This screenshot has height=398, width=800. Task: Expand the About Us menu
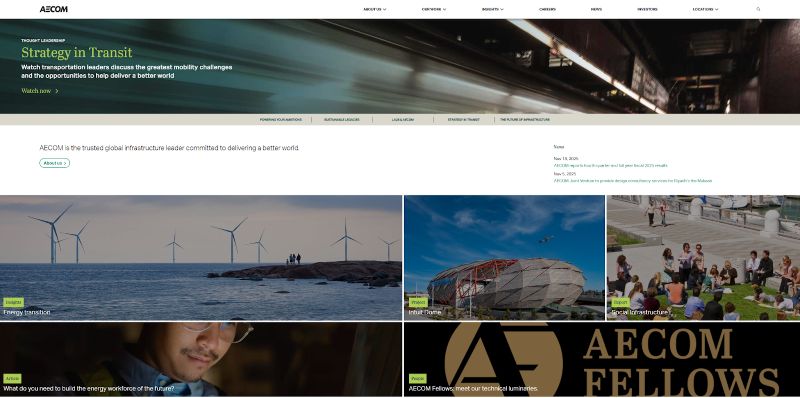pyautogui.click(x=374, y=9)
